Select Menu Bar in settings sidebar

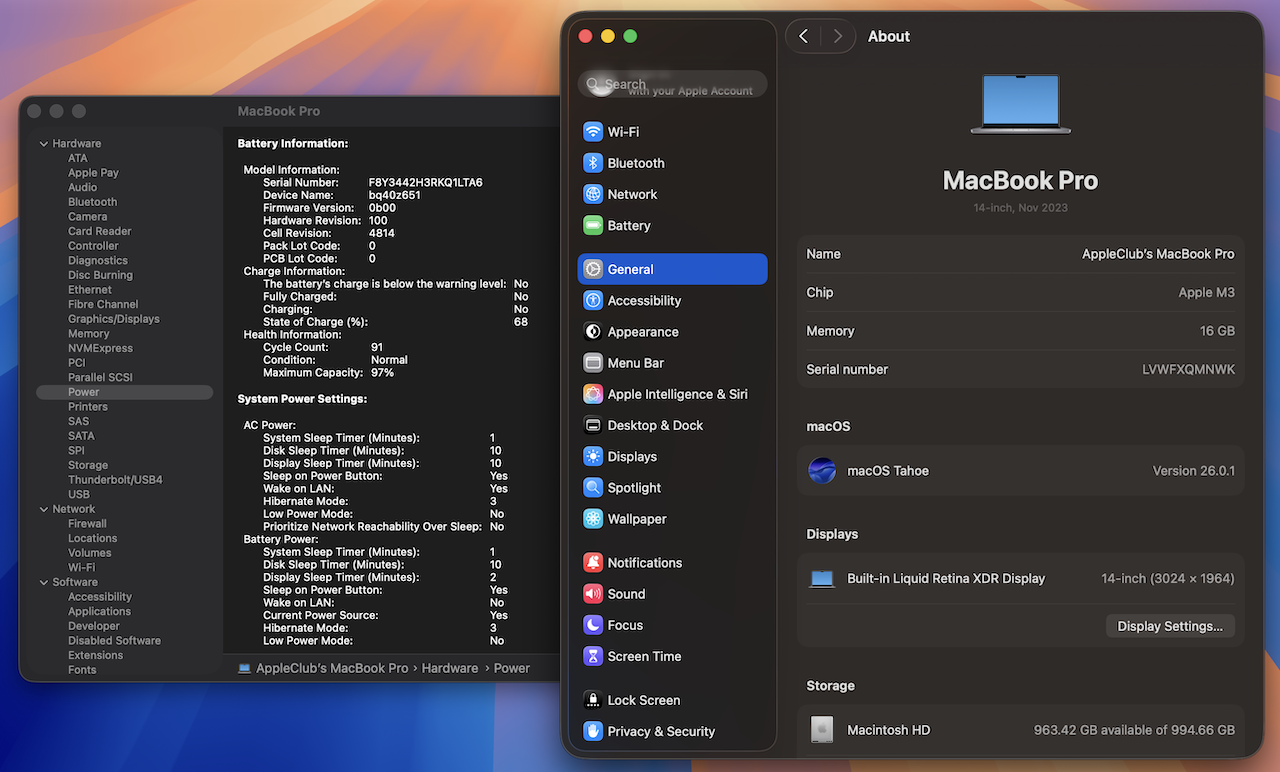pos(635,364)
